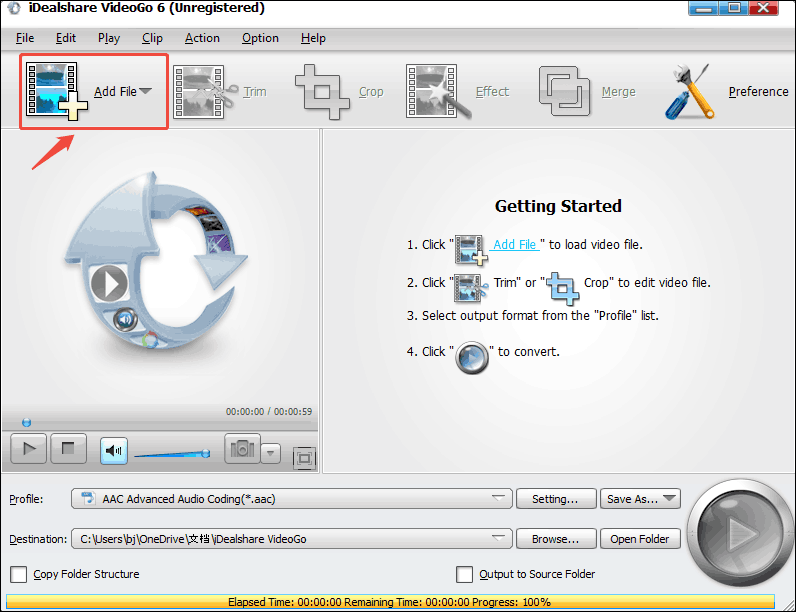Click the large play icon in preview logo
Viewport: 796px width, 612px height.
109,283
